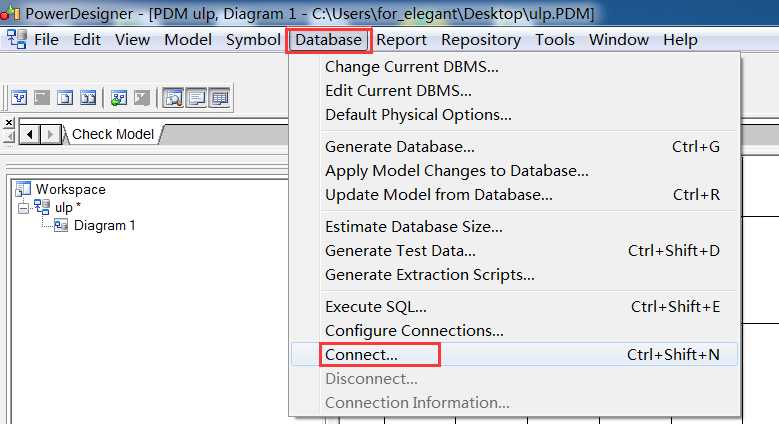
Task: Click Connect in the Database menu
Action: pyautogui.click(x=514, y=354)
